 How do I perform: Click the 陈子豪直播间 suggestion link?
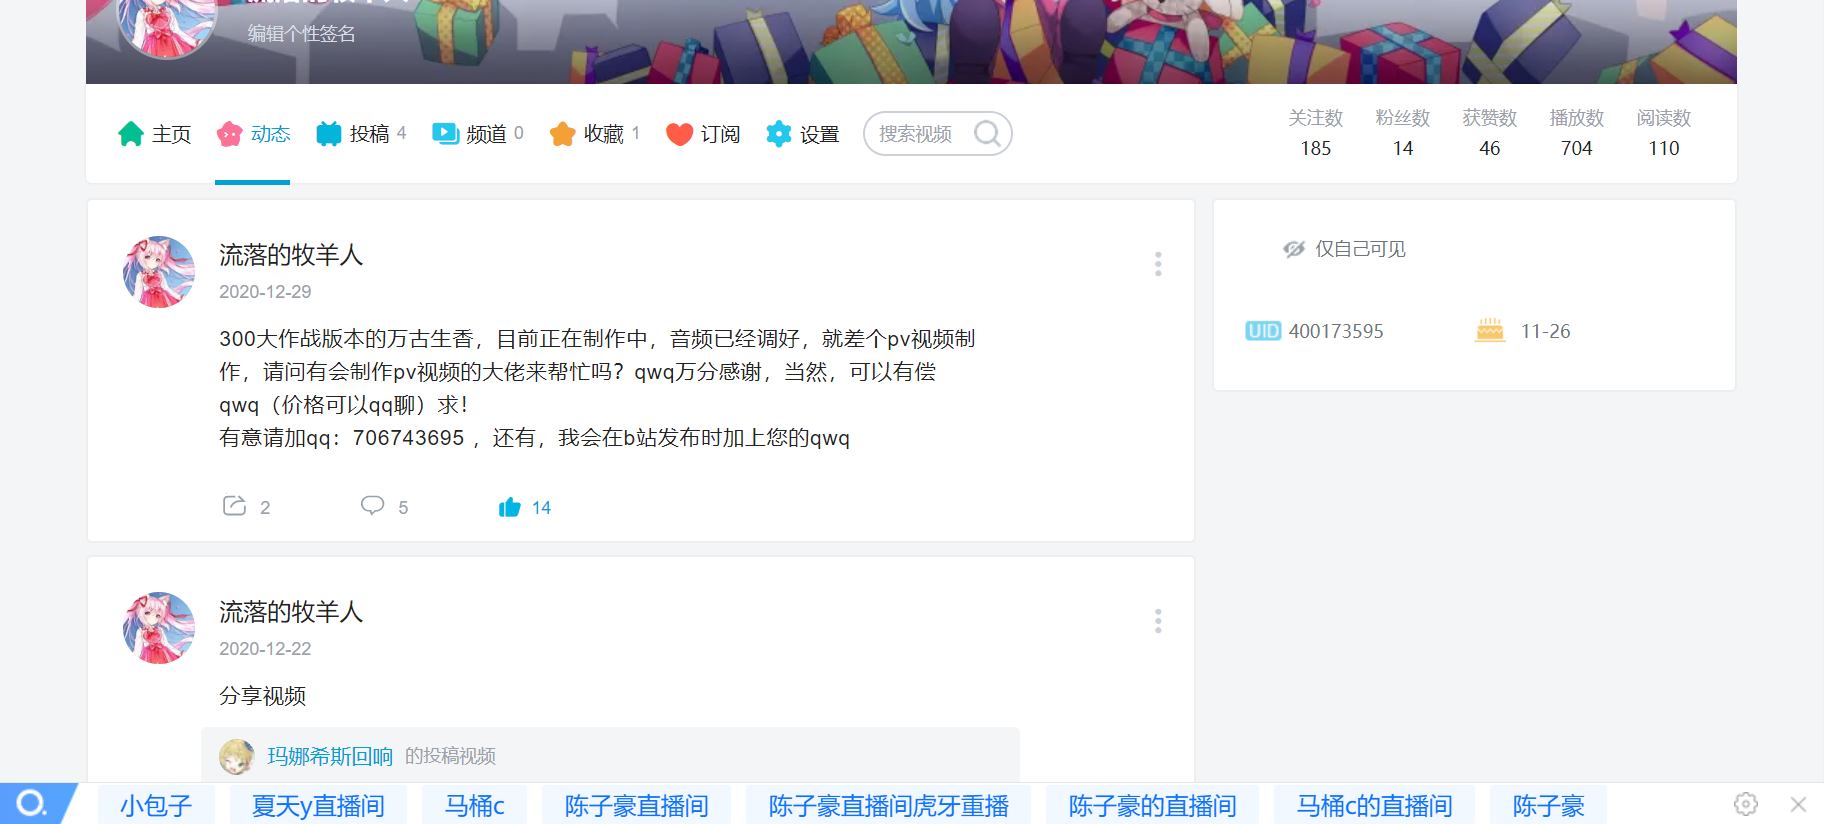(636, 805)
